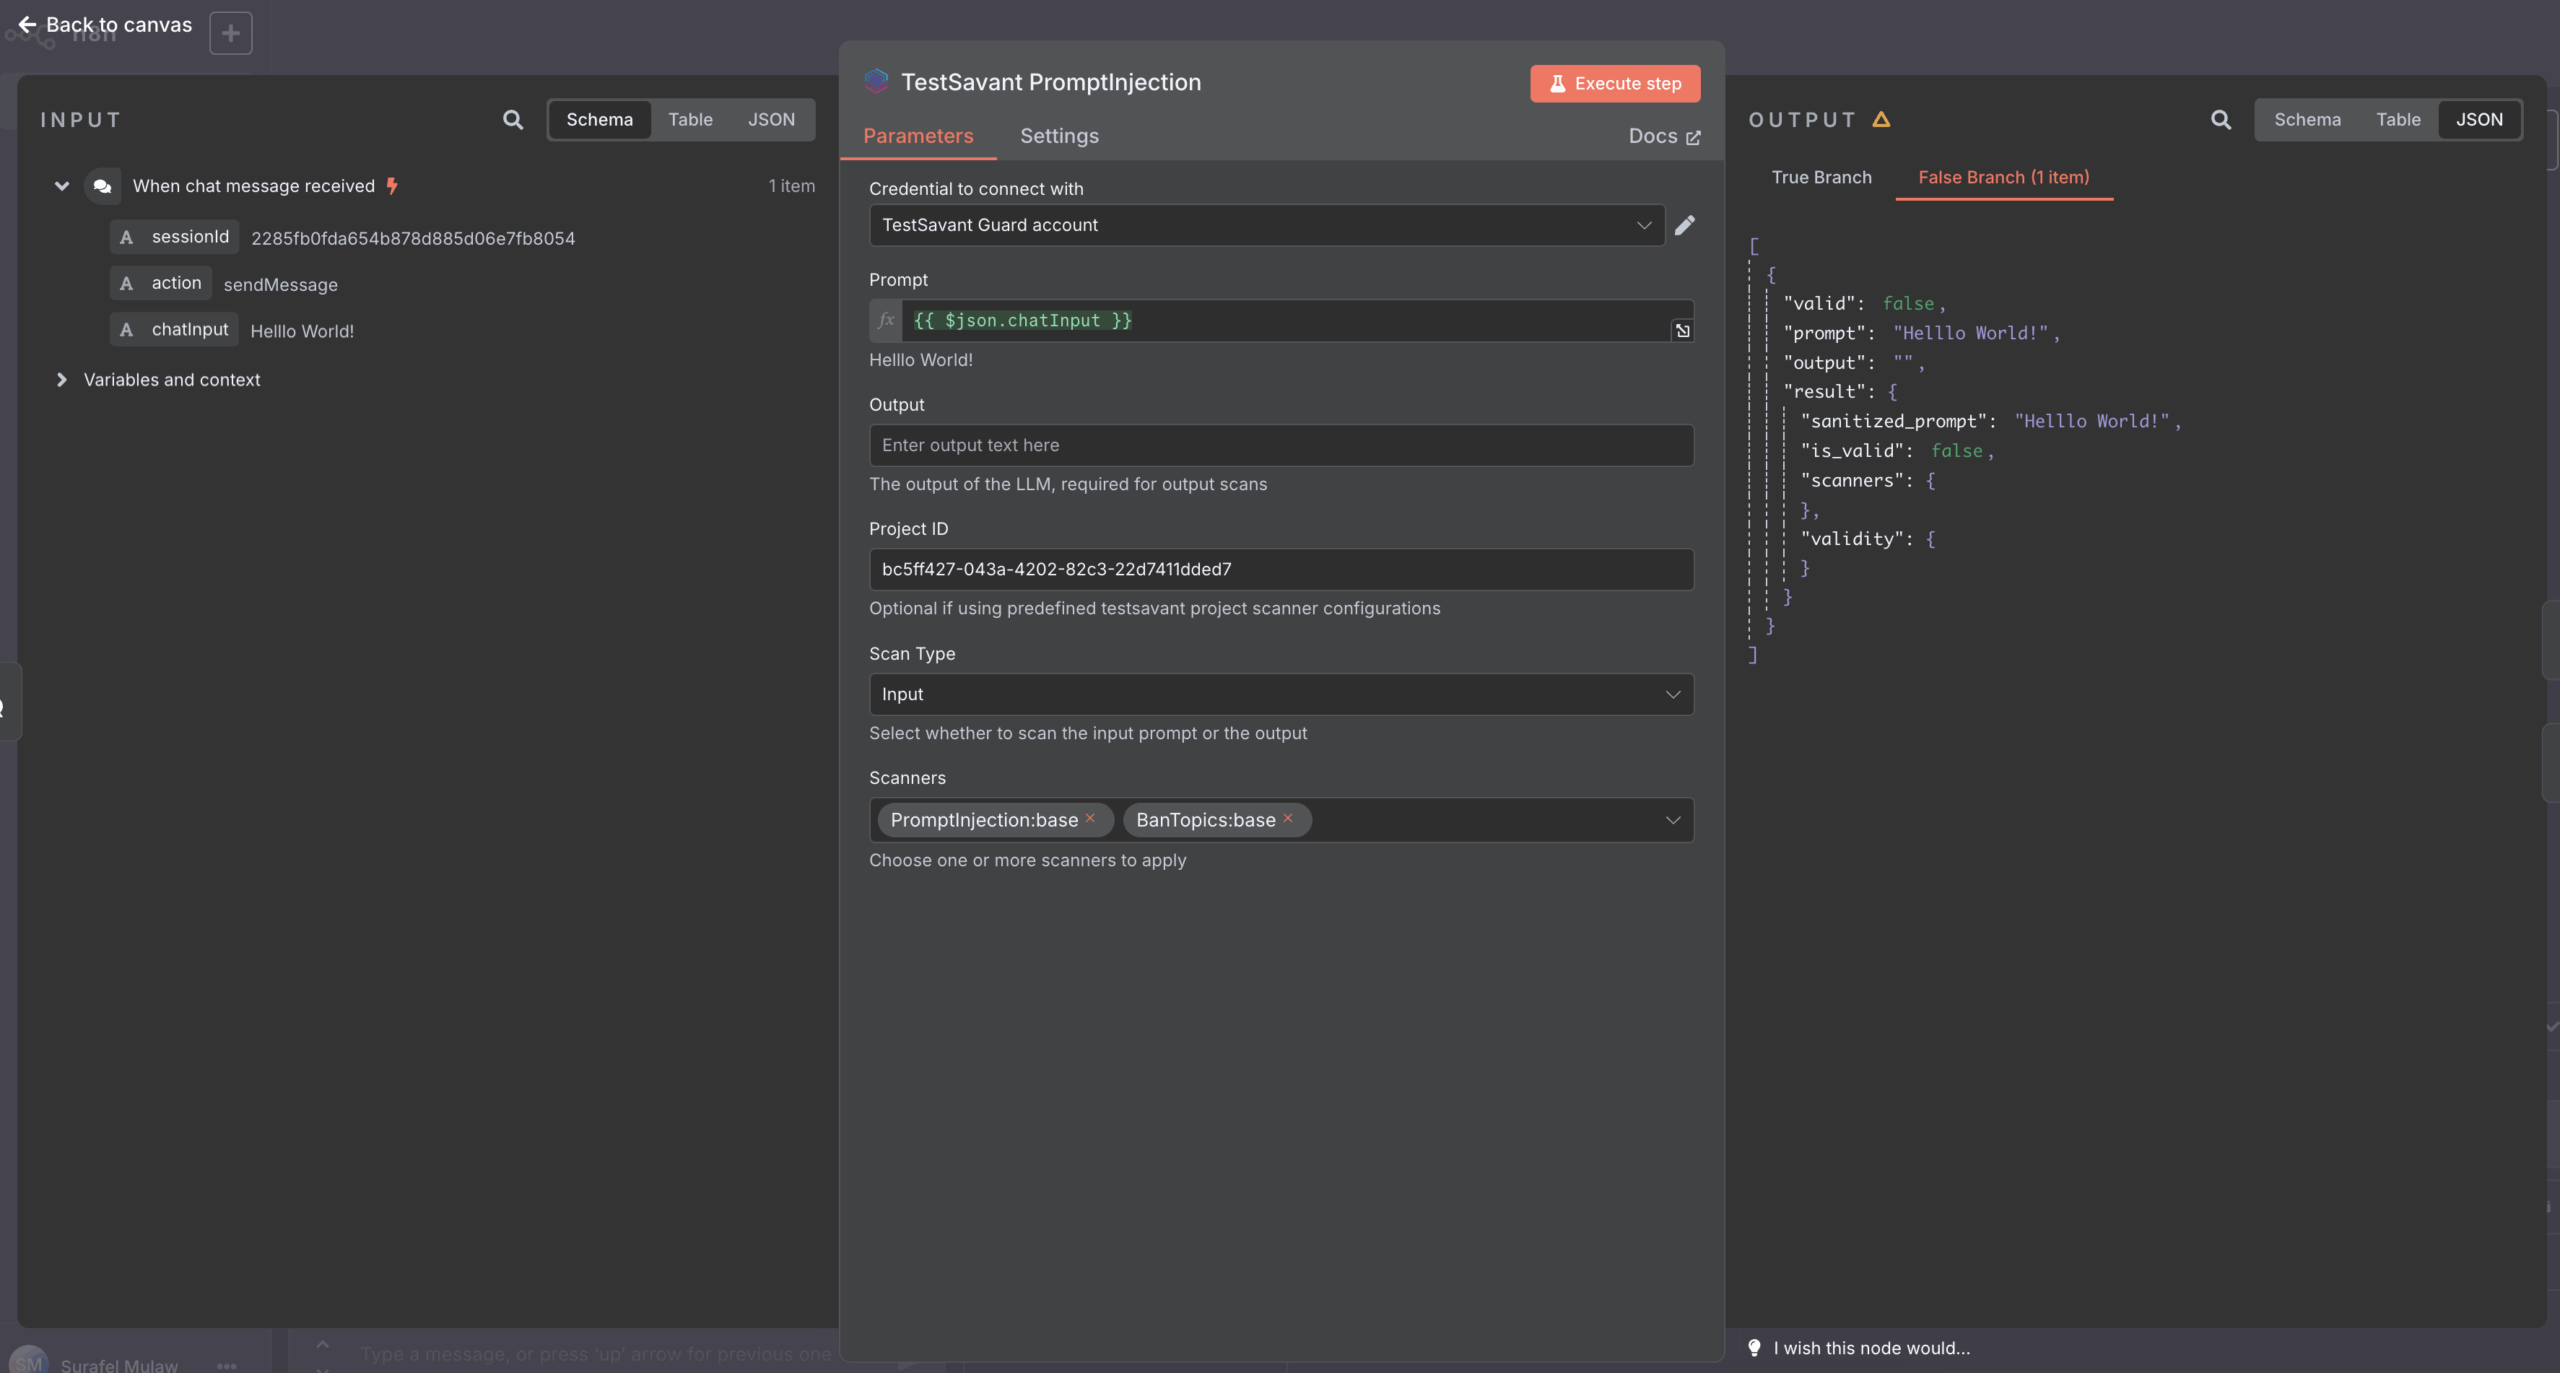
Task: Open the credential account dropdown
Action: pos(1266,225)
